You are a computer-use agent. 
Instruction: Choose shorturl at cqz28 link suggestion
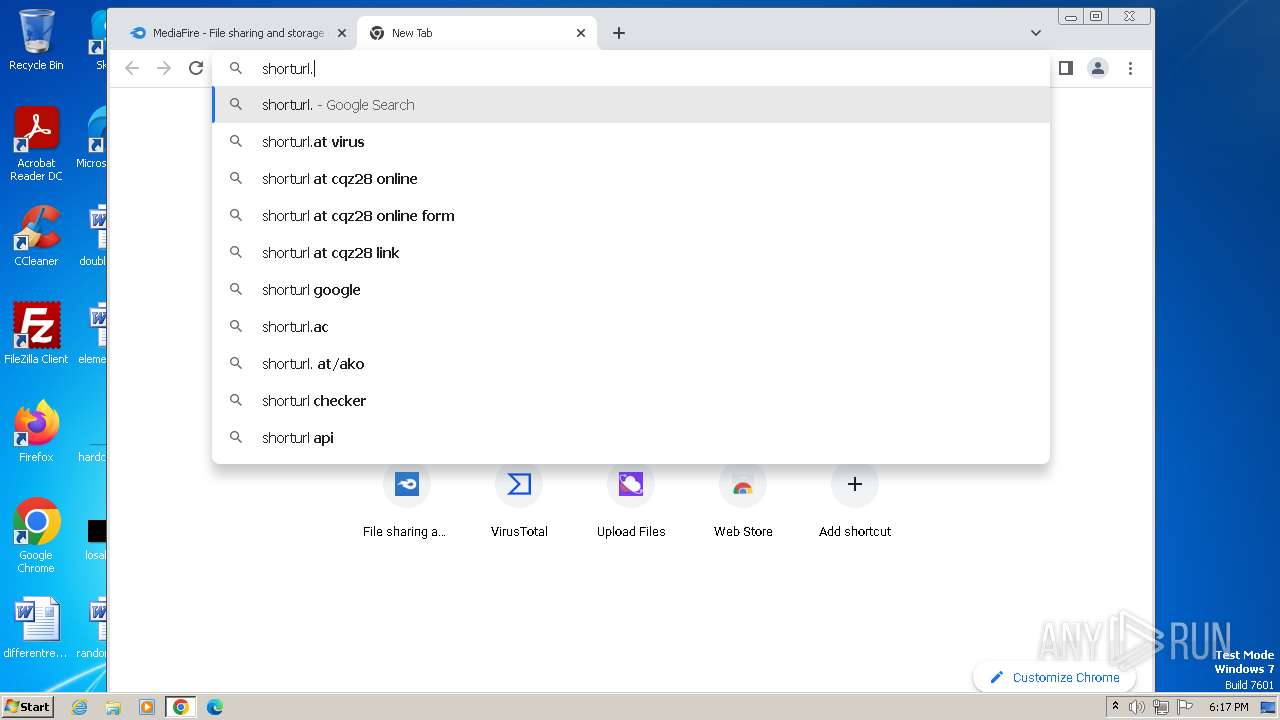click(631, 253)
